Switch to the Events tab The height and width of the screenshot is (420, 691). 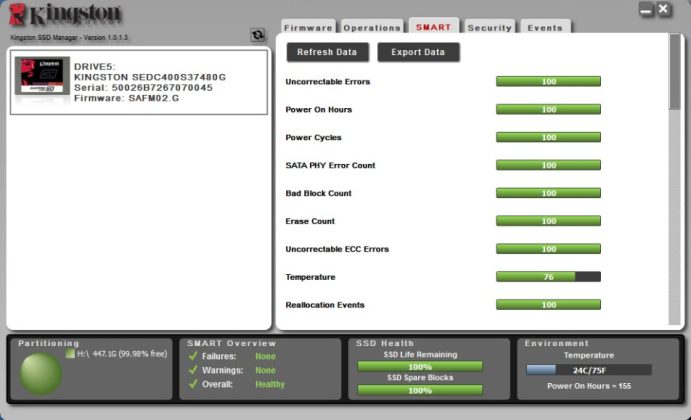click(545, 27)
